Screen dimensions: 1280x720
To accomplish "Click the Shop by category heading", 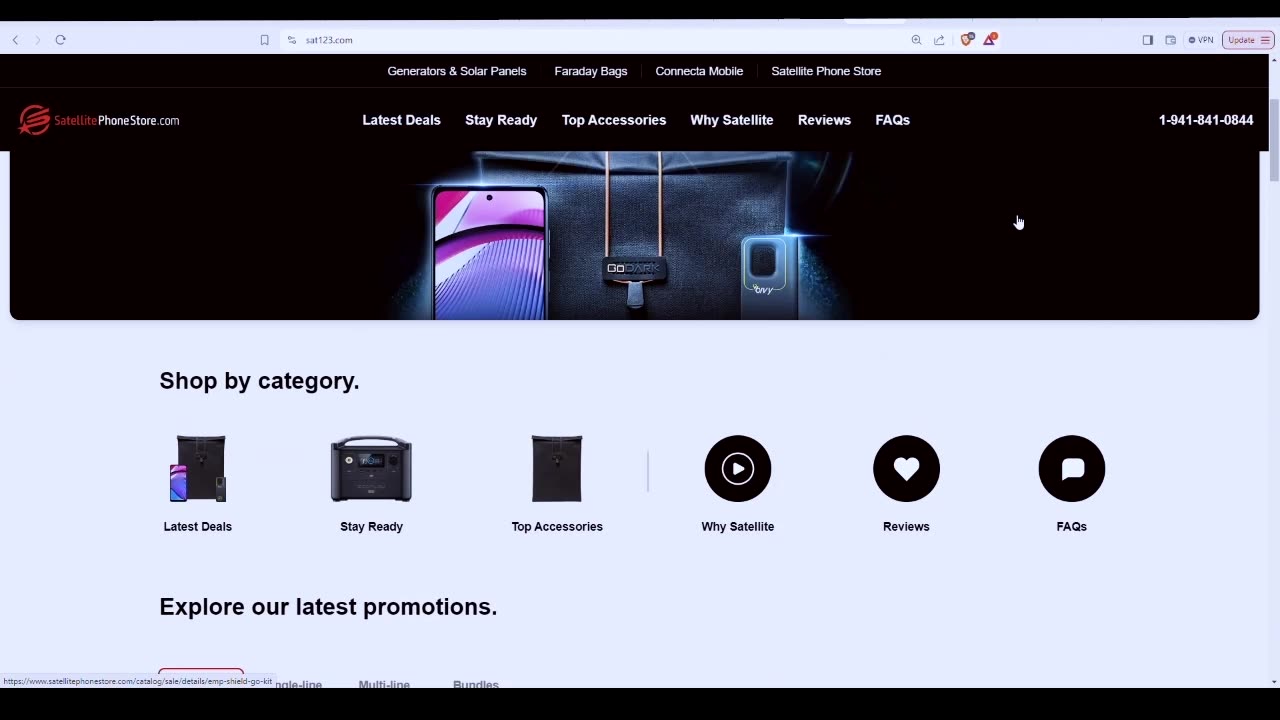I will coord(259,381).
